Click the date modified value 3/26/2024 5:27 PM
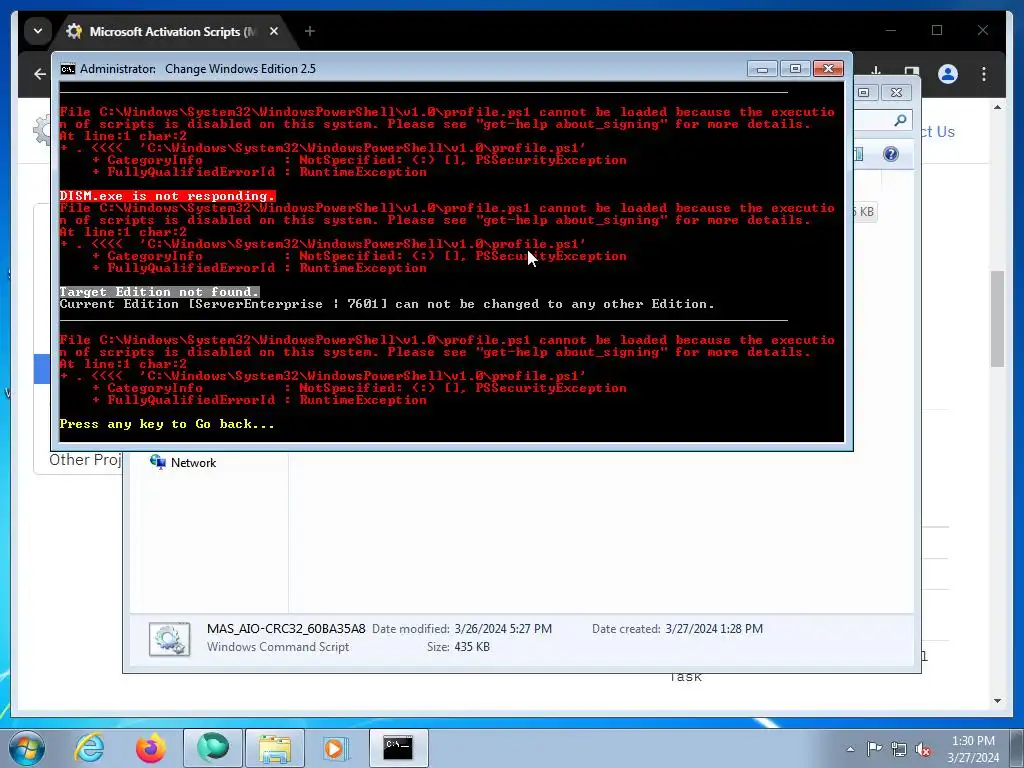Screen dimensions: 1024x768 pyautogui.click(x=503, y=629)
